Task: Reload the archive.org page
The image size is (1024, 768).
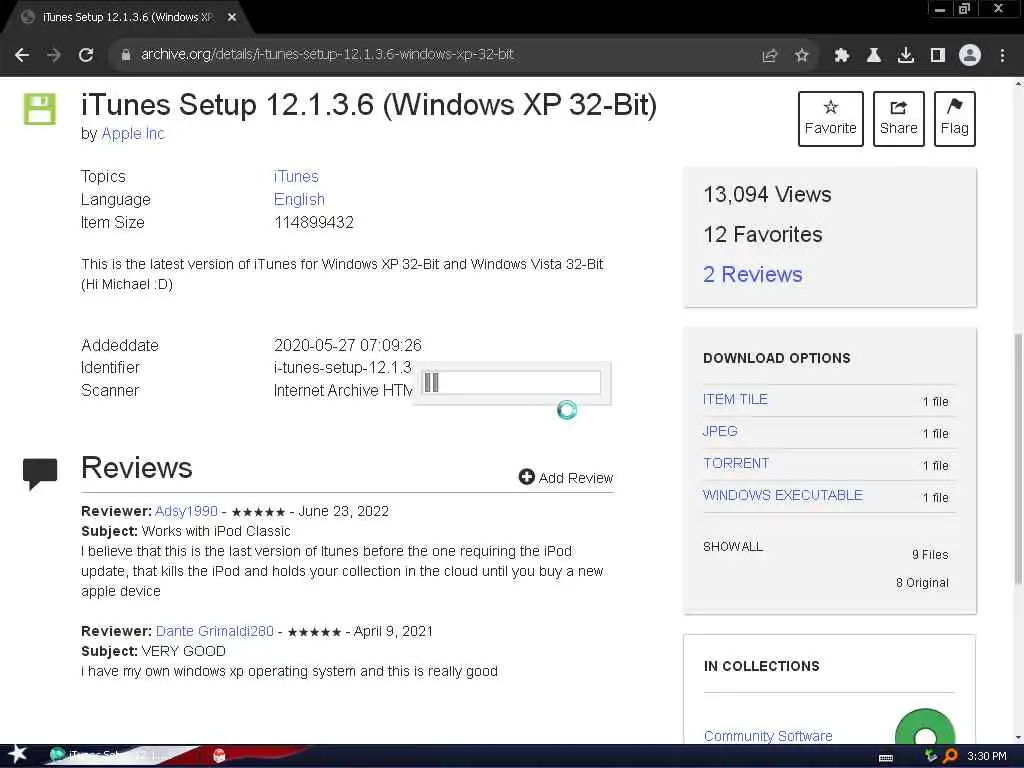Action: coord(86,55)
